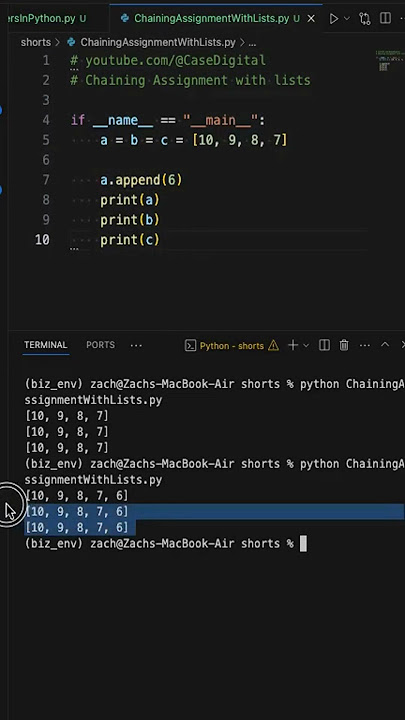Open the PORTS panel tab
This screenshot has width=405, height=720.
[x=101, y=345]
